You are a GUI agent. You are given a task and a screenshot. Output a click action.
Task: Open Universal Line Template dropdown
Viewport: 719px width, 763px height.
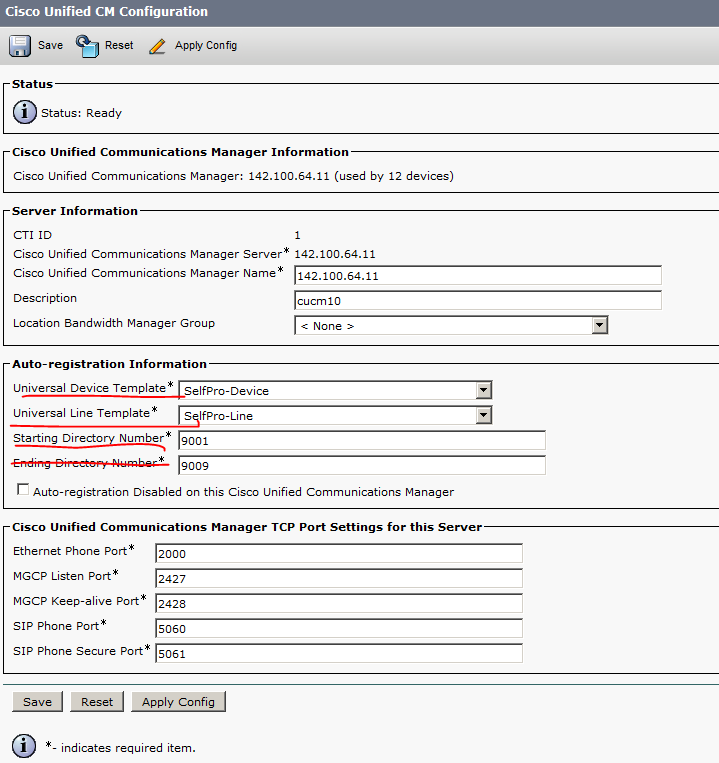pos(335,416)
